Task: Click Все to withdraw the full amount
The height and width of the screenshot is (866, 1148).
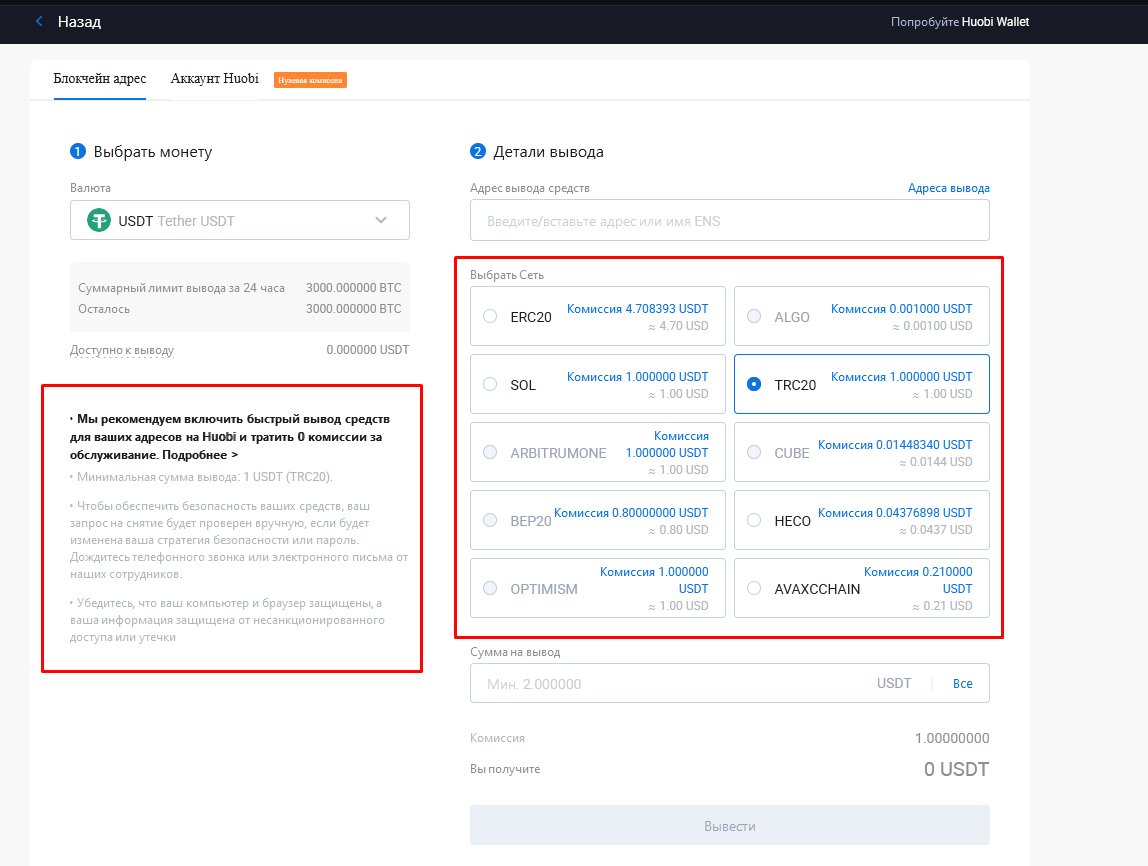Action: [x=962, y=684]
